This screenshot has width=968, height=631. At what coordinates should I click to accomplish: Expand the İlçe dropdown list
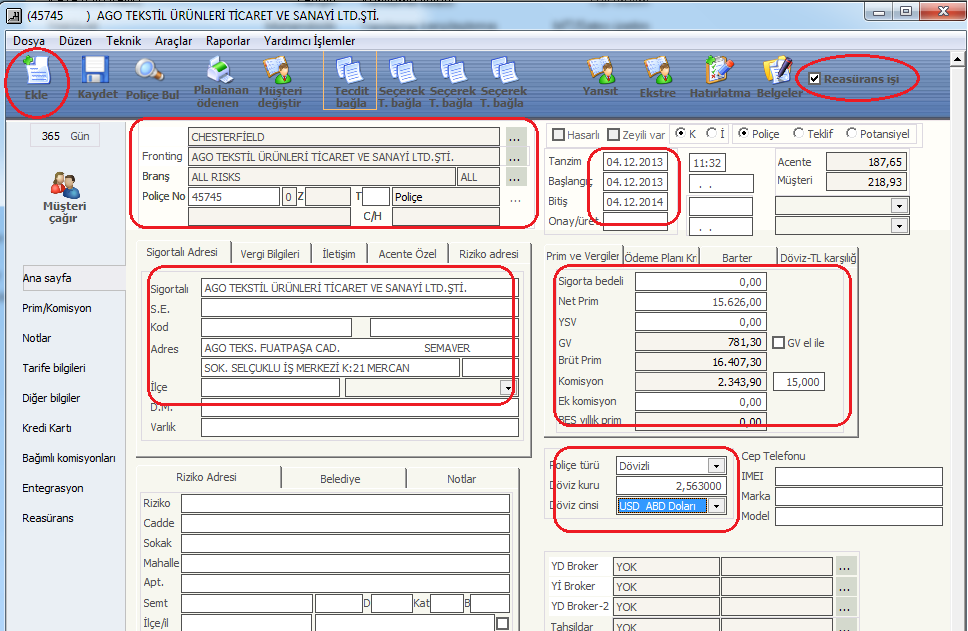(507, 388)
